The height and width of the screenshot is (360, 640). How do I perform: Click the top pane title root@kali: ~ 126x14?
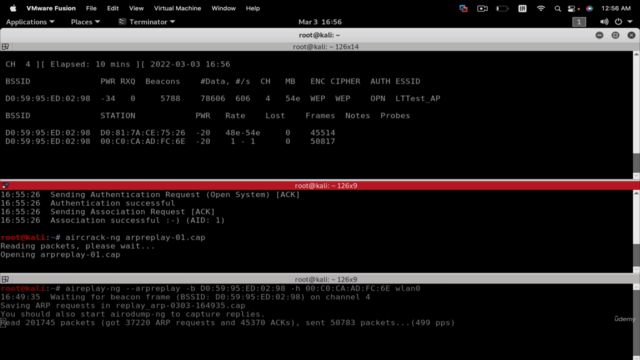tap(326, 47)
